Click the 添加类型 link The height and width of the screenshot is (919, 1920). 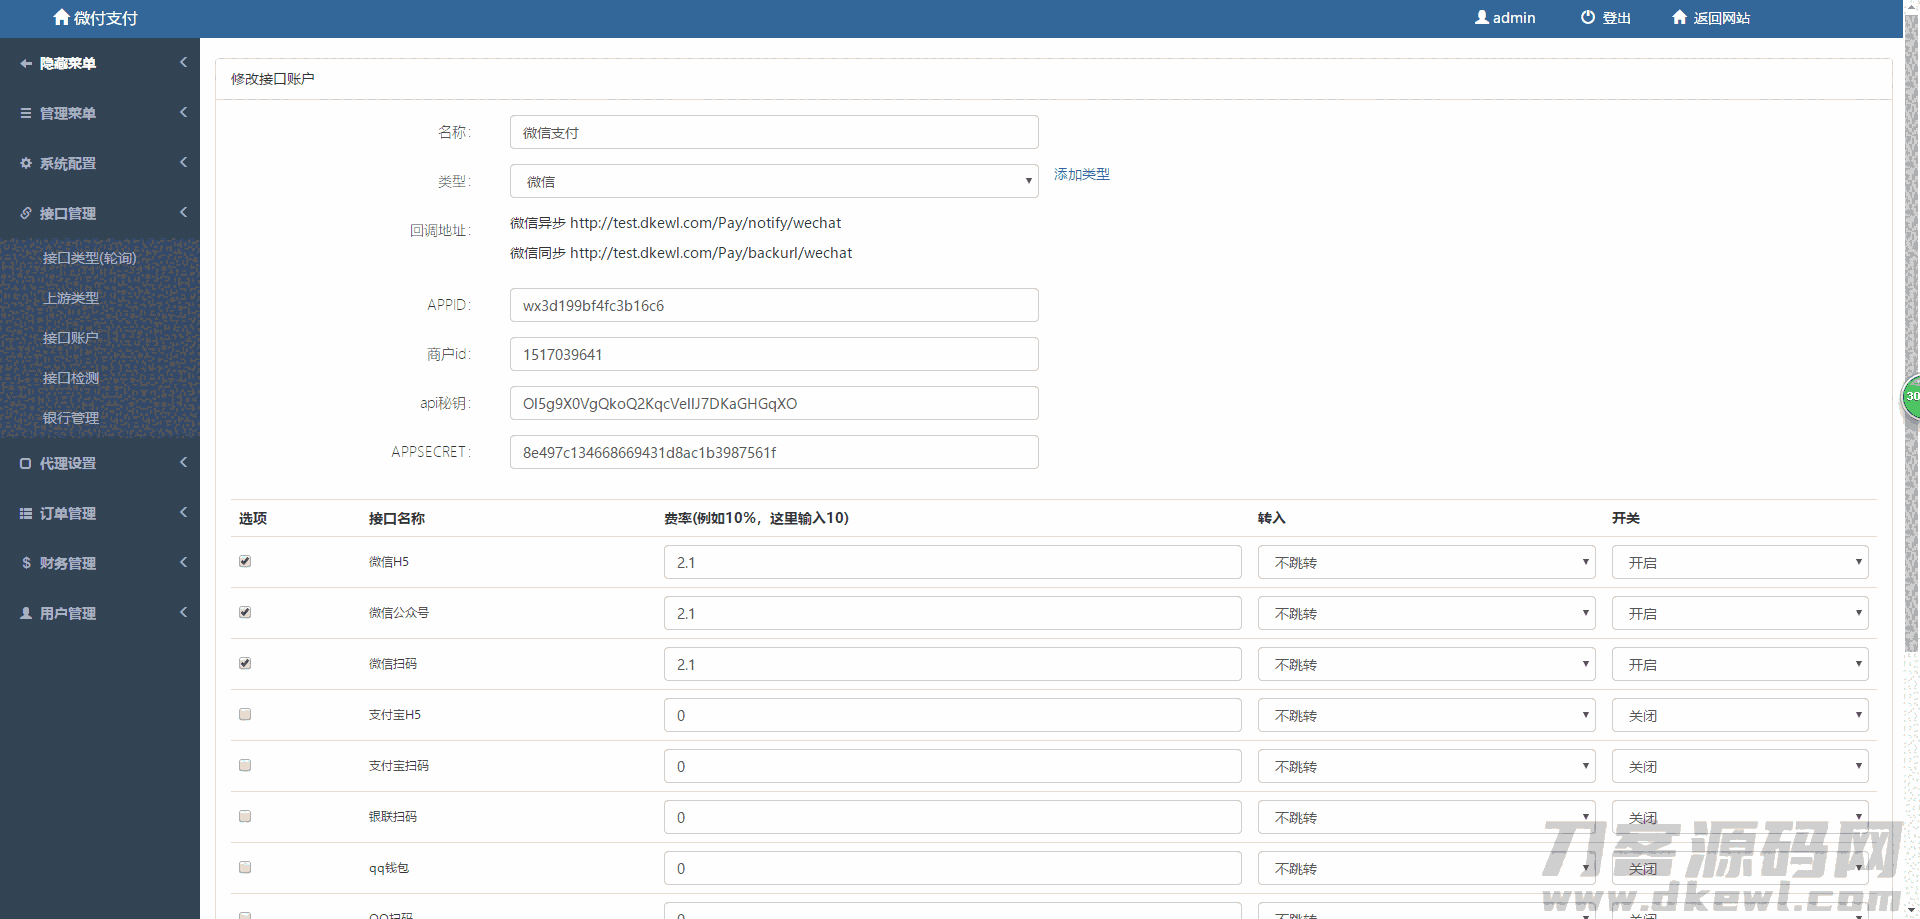tap(1081, 174)
